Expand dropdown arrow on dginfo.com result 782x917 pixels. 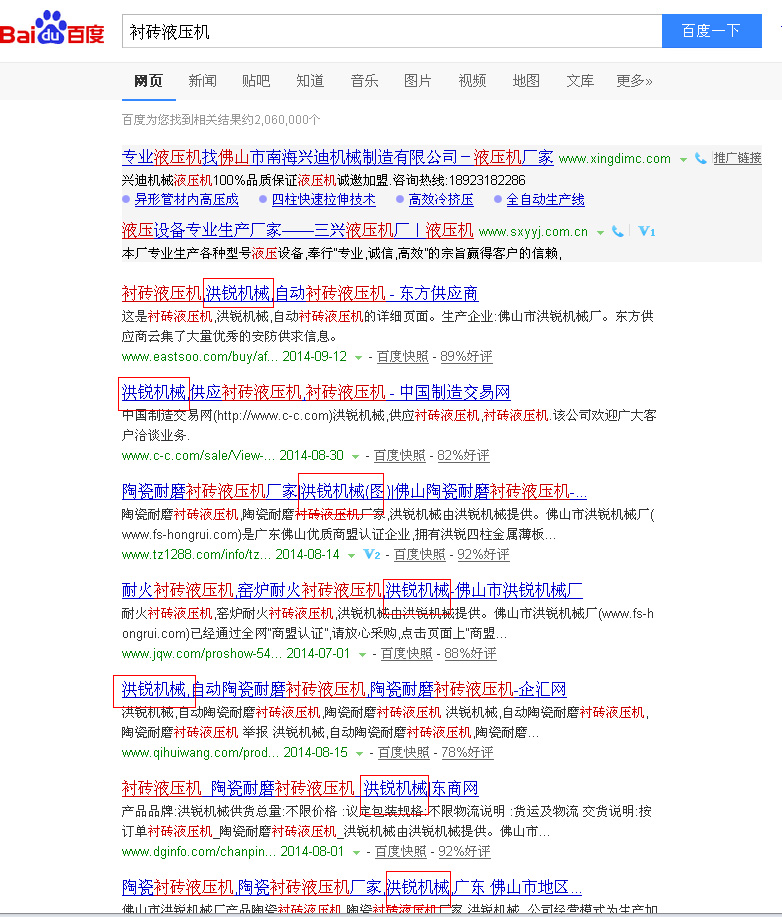(x=356, y=853)
